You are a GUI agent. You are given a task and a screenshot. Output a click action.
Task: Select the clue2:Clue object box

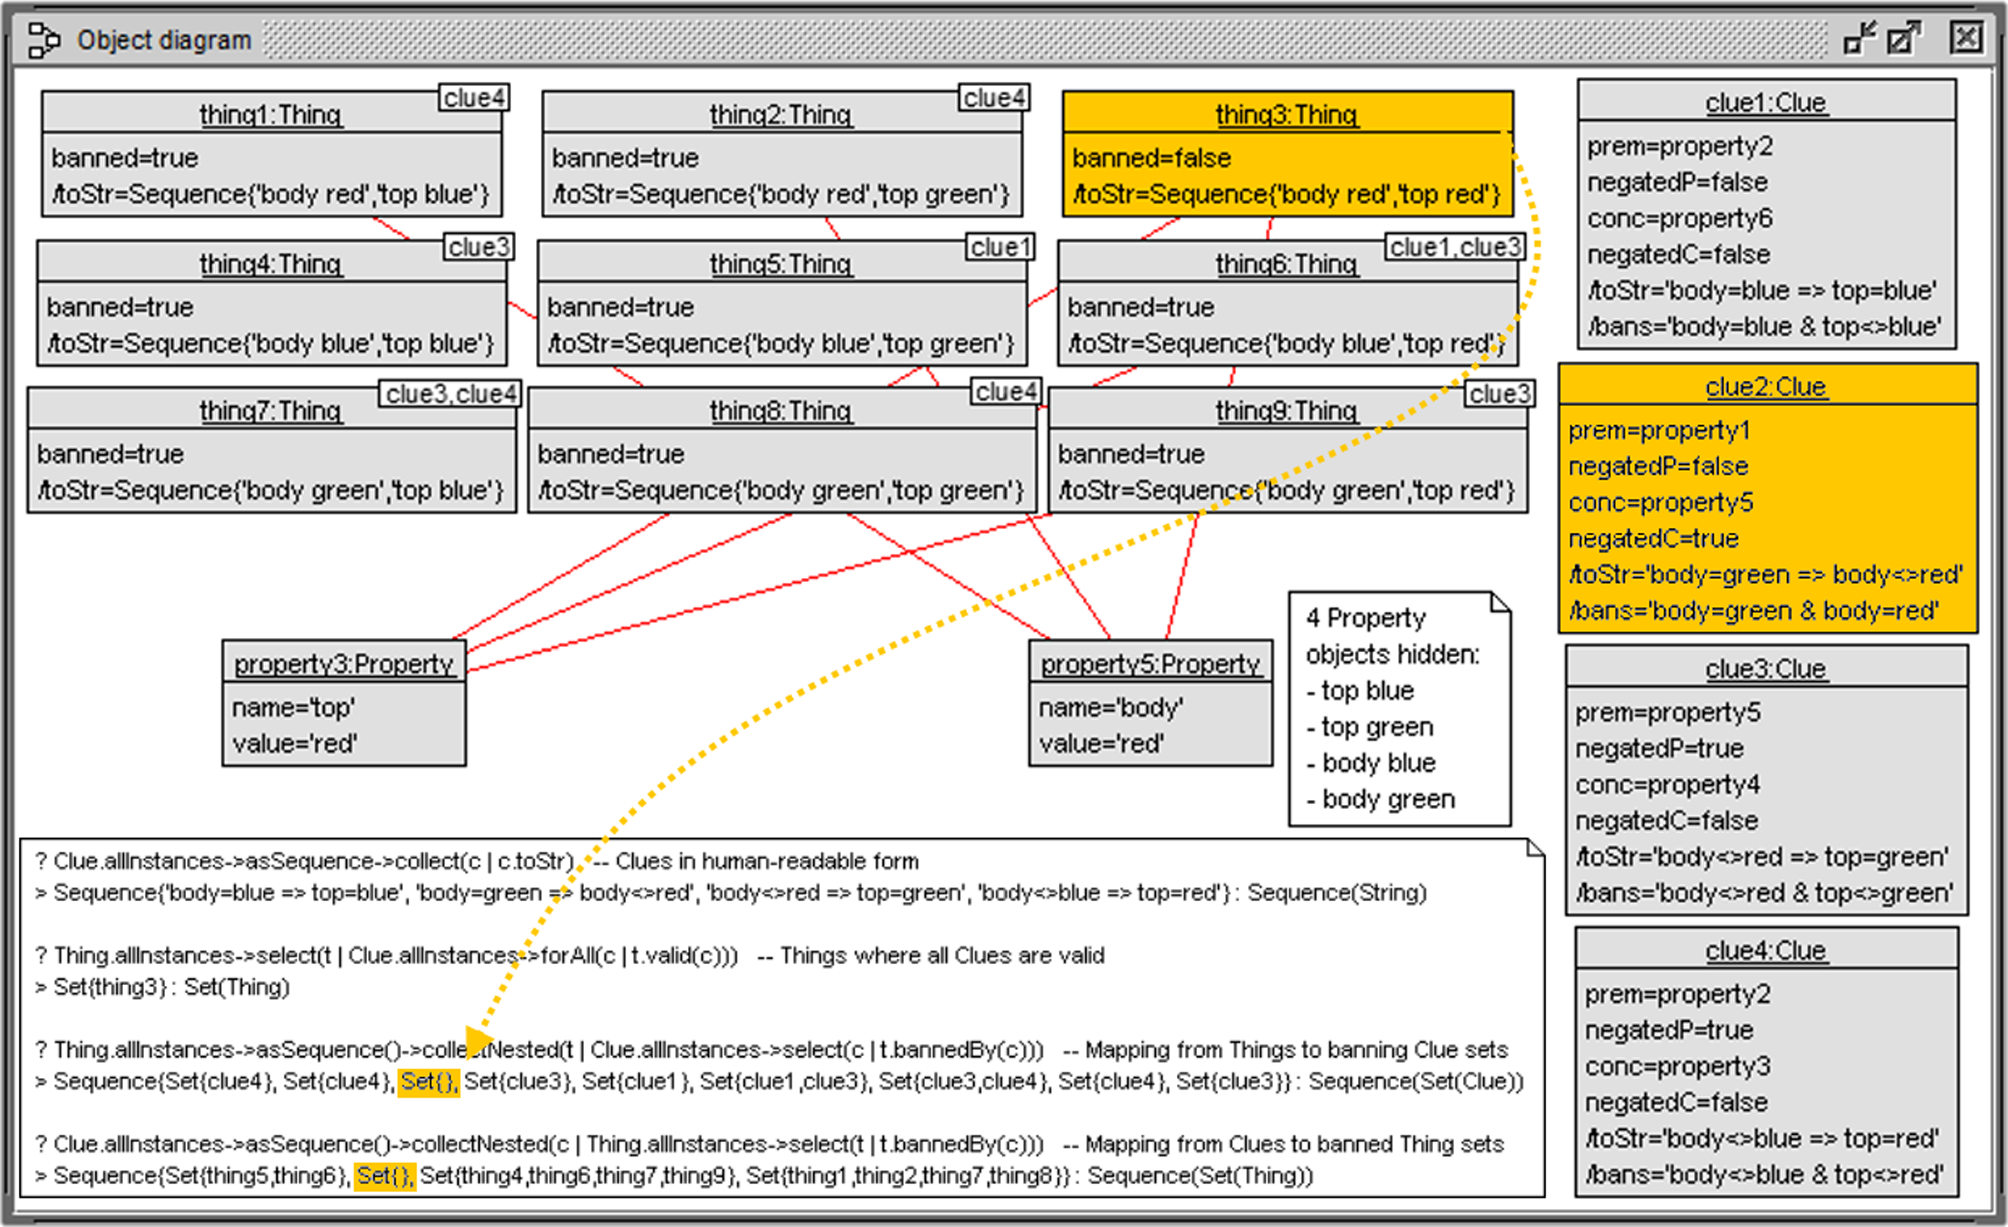pos(1766,500)
